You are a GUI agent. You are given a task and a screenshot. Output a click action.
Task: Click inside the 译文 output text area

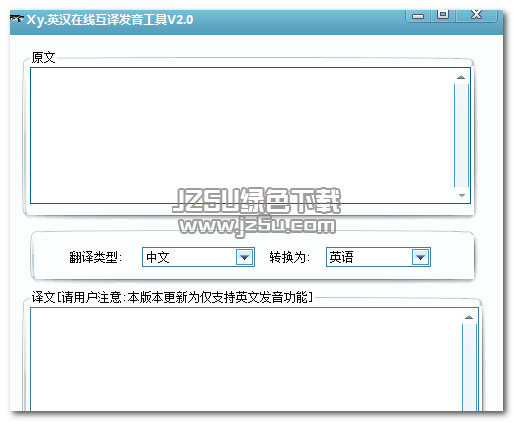(246, 359)
